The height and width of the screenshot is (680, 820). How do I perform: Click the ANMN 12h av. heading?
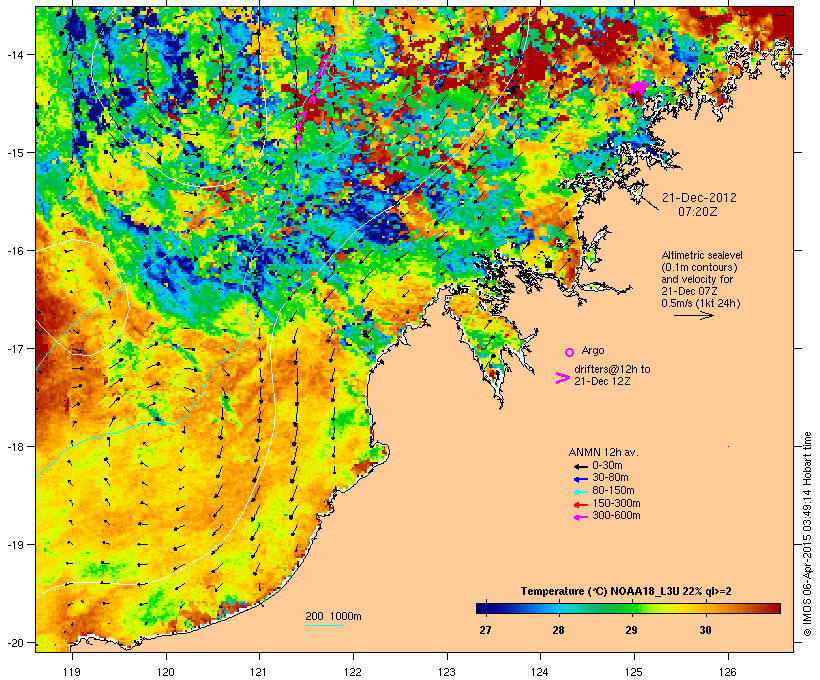[x=603, y=452]
